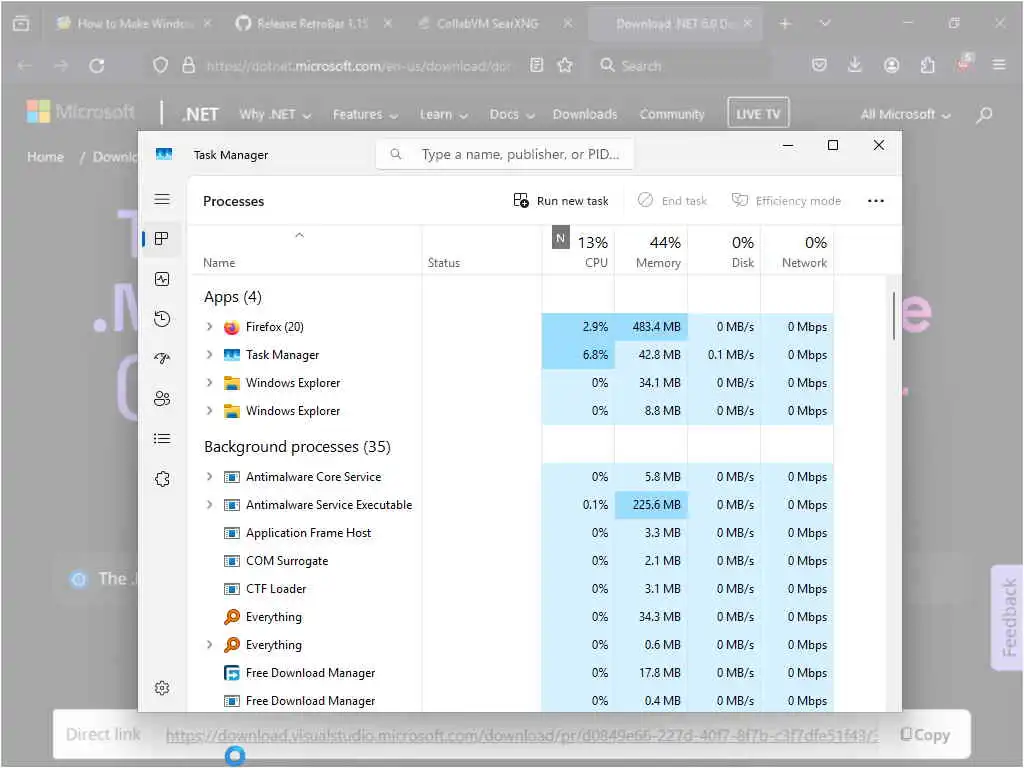
Task: Sort by Disk column header
Action: click(x=724, y=251)
